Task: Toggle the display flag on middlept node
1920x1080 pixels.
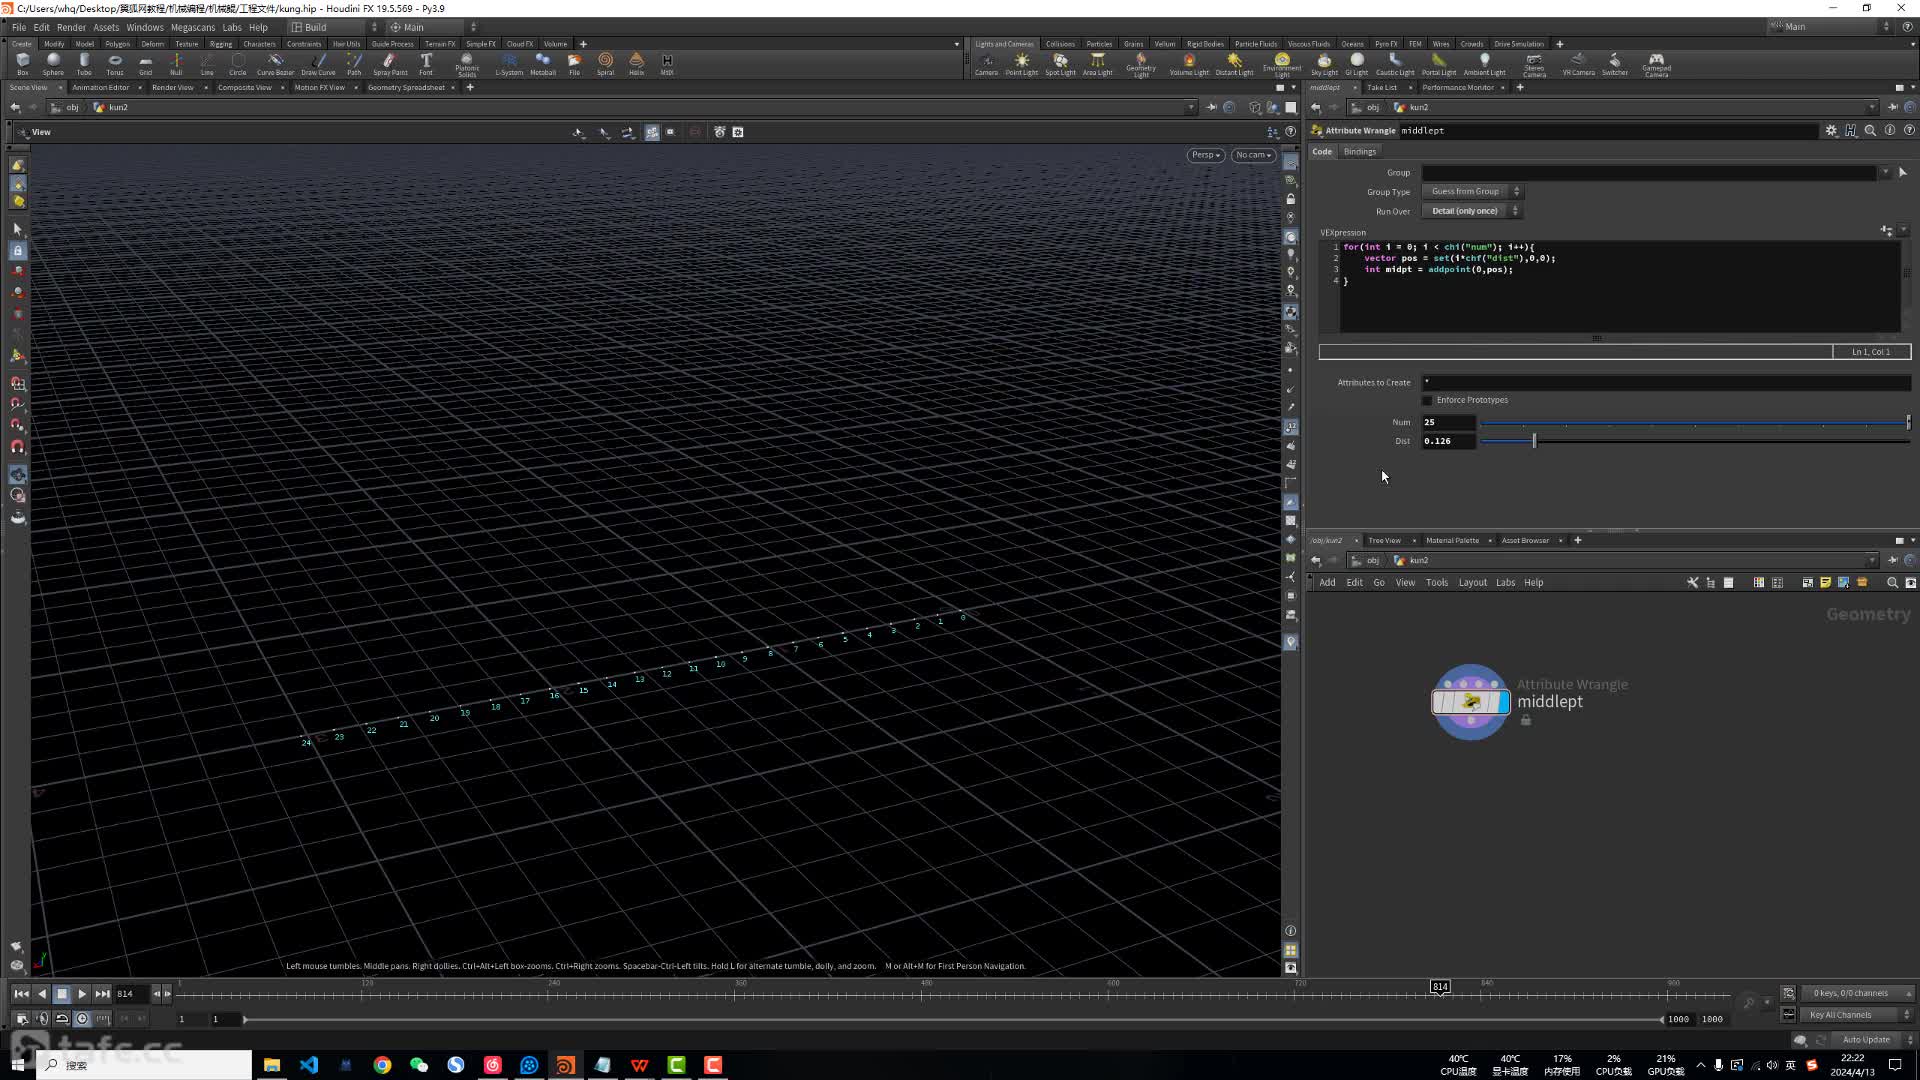Action: (1504, 702)
